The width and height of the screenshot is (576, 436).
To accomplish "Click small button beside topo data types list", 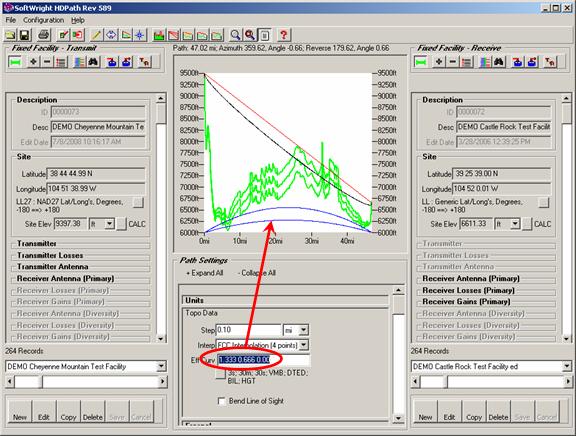I will coord(220,374).
